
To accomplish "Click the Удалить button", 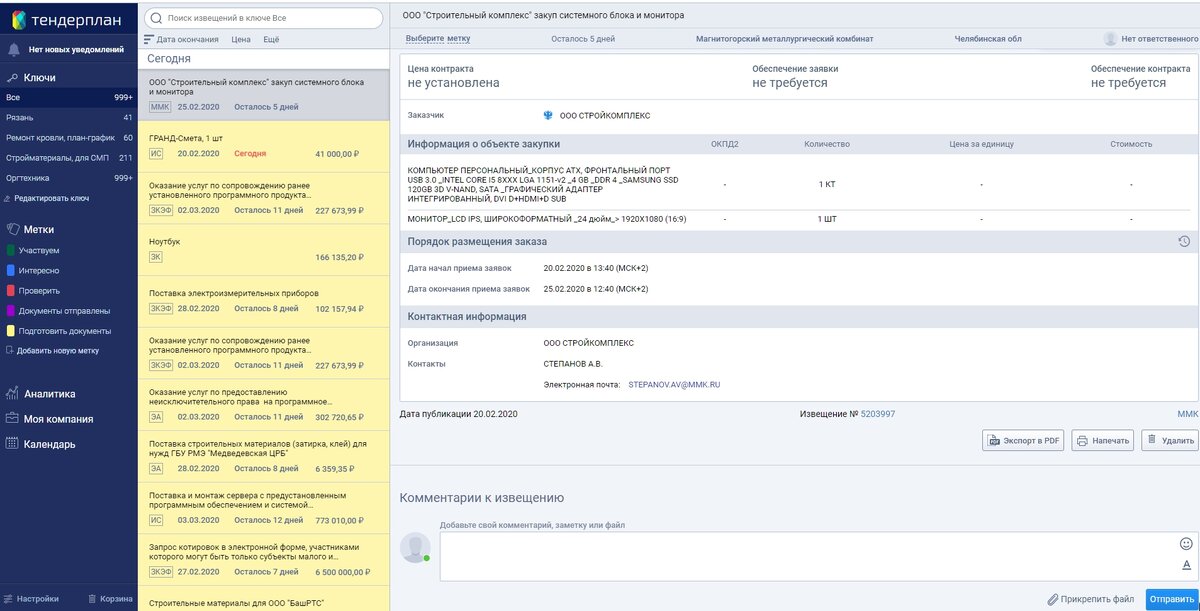I will 1170,440.
